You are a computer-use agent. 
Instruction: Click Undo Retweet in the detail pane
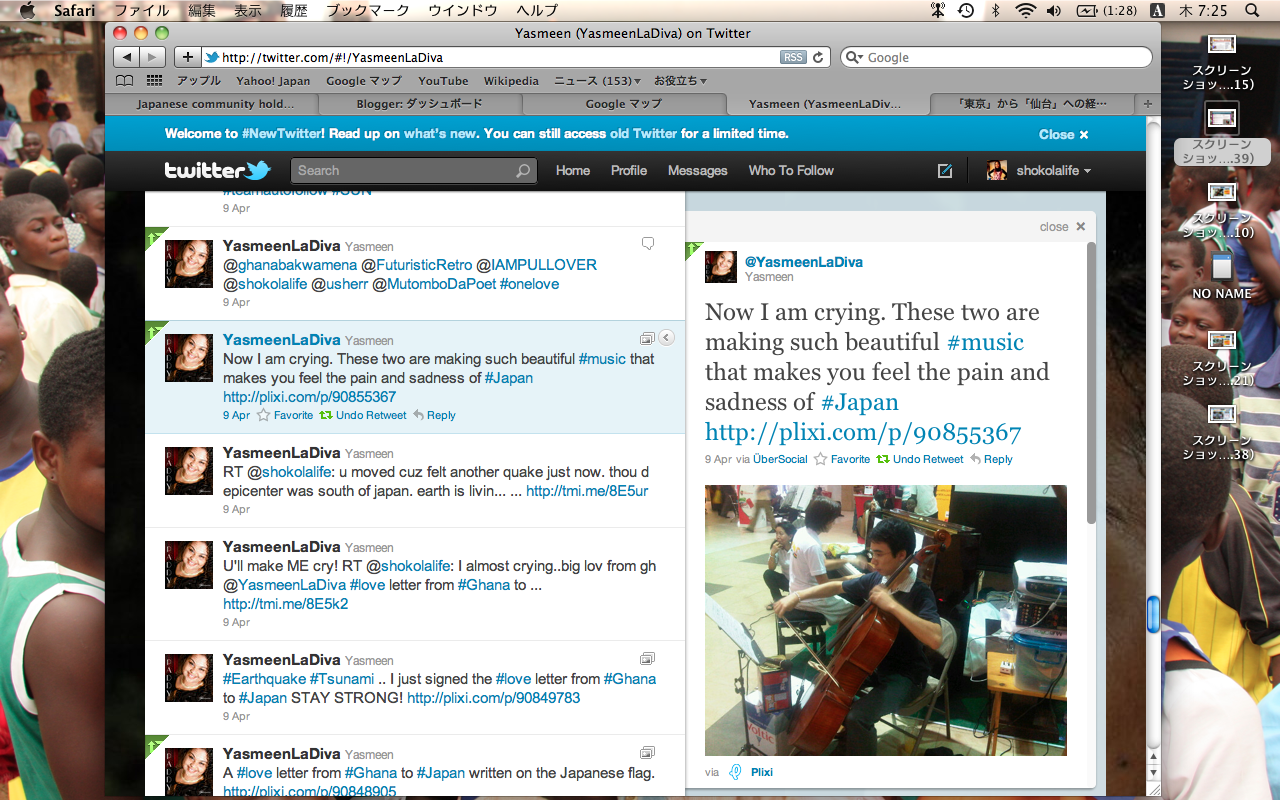(x=920, y=459)
